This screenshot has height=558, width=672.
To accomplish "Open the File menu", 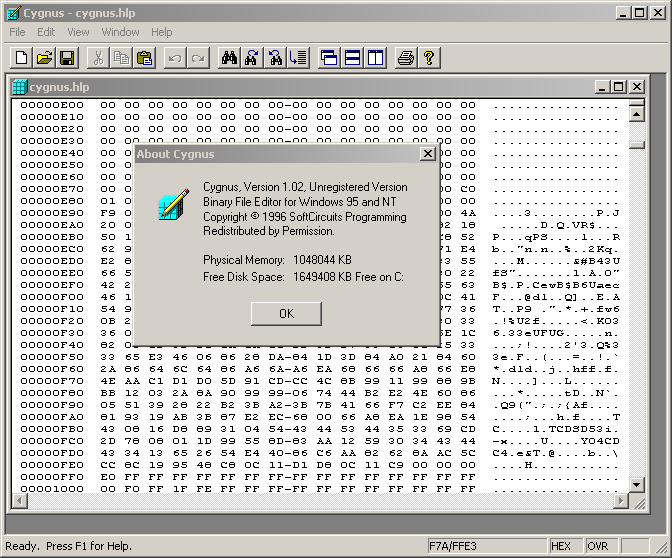I will click(x=17, y=32).
